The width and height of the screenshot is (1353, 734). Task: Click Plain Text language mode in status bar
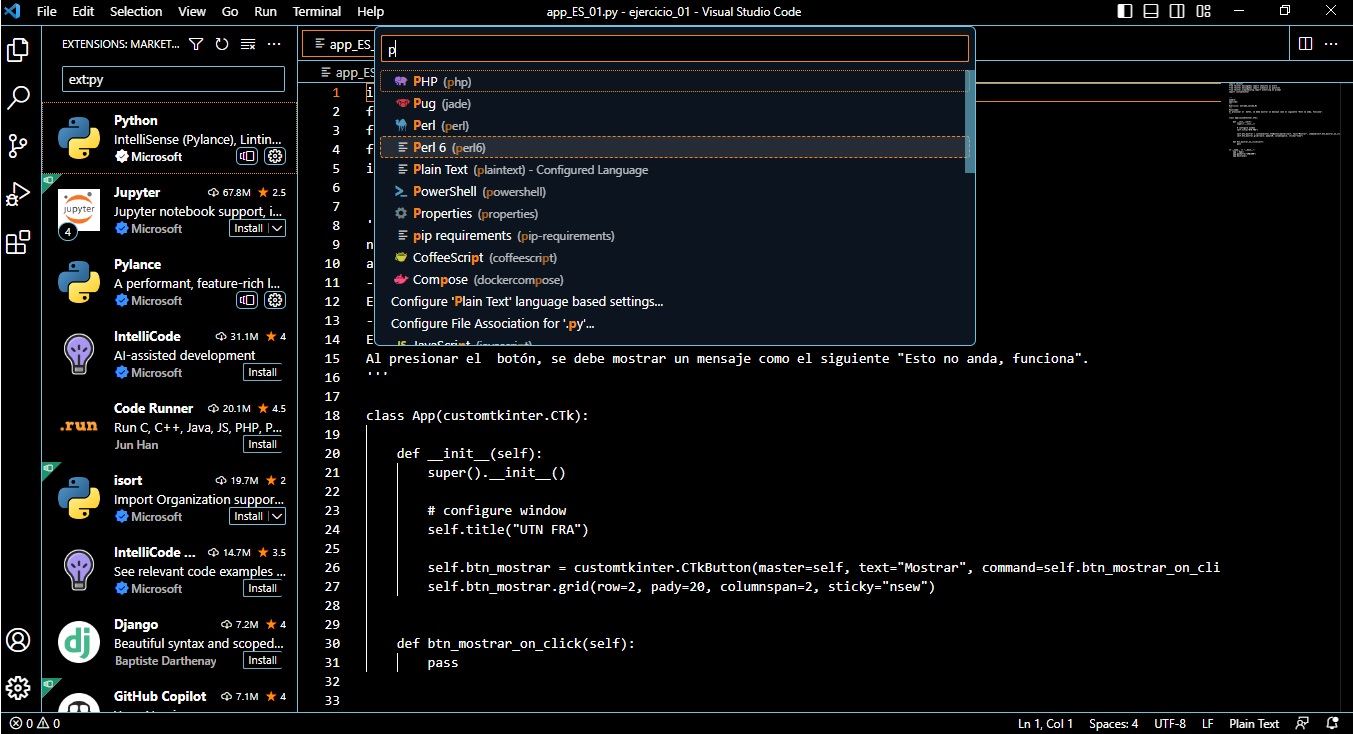click(1254, 723)
